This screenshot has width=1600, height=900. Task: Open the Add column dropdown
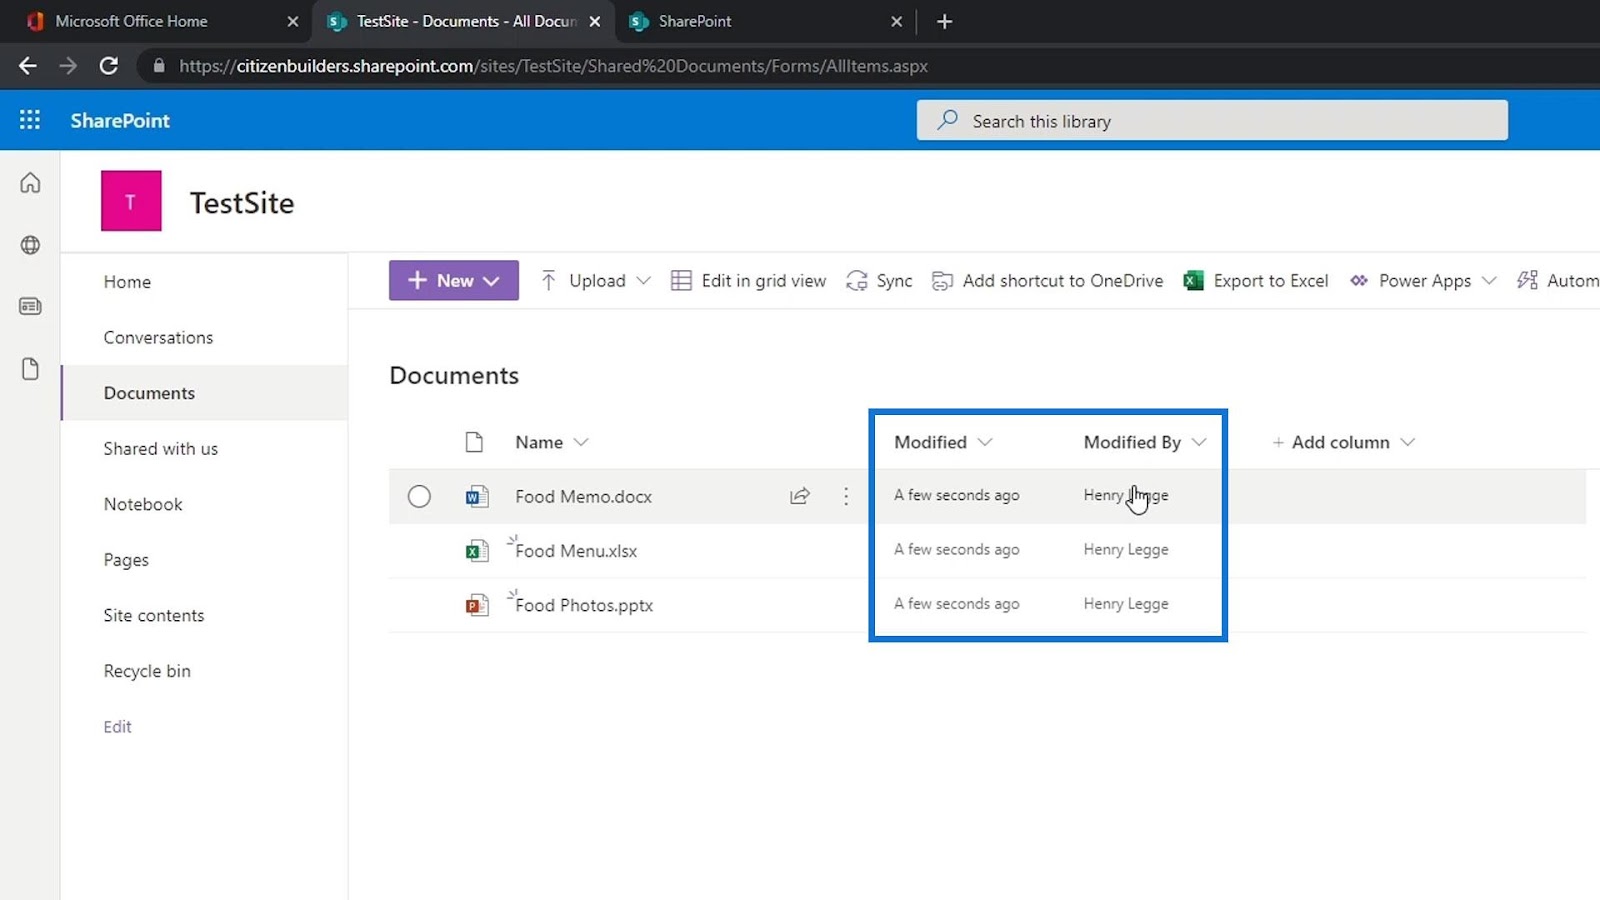tap(1408, 442)
